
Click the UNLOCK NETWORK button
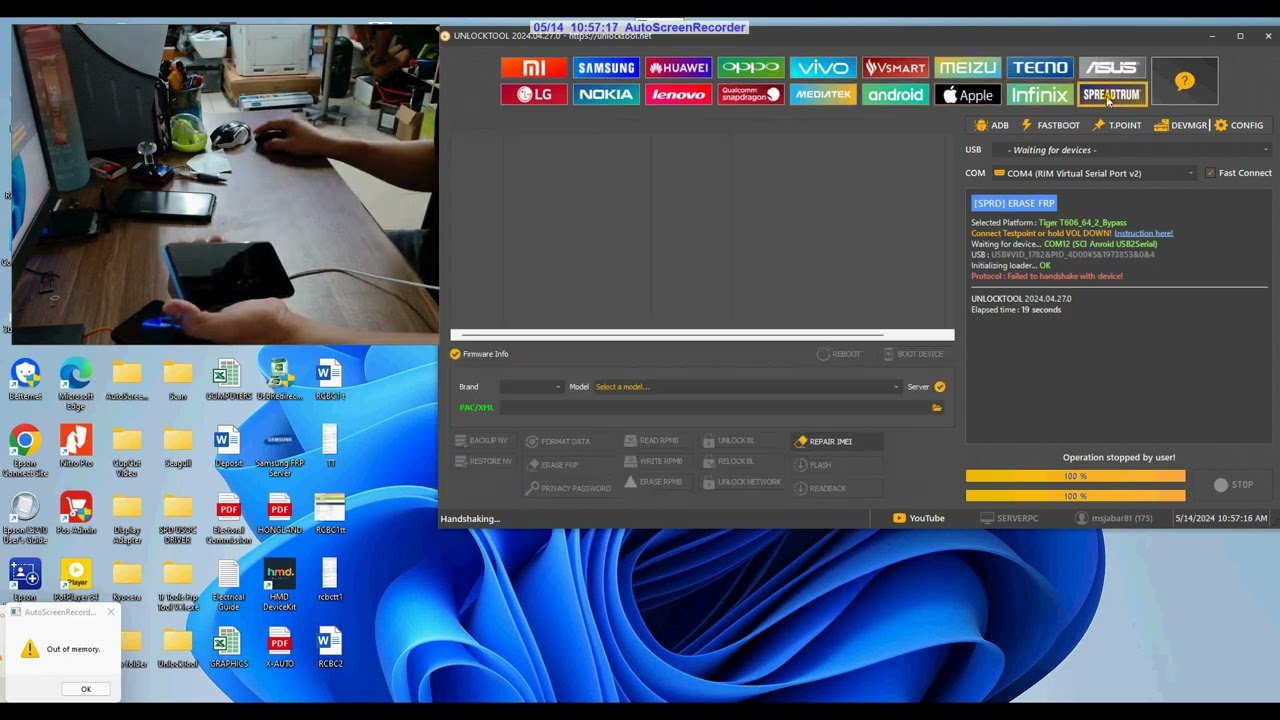point(742,482)
